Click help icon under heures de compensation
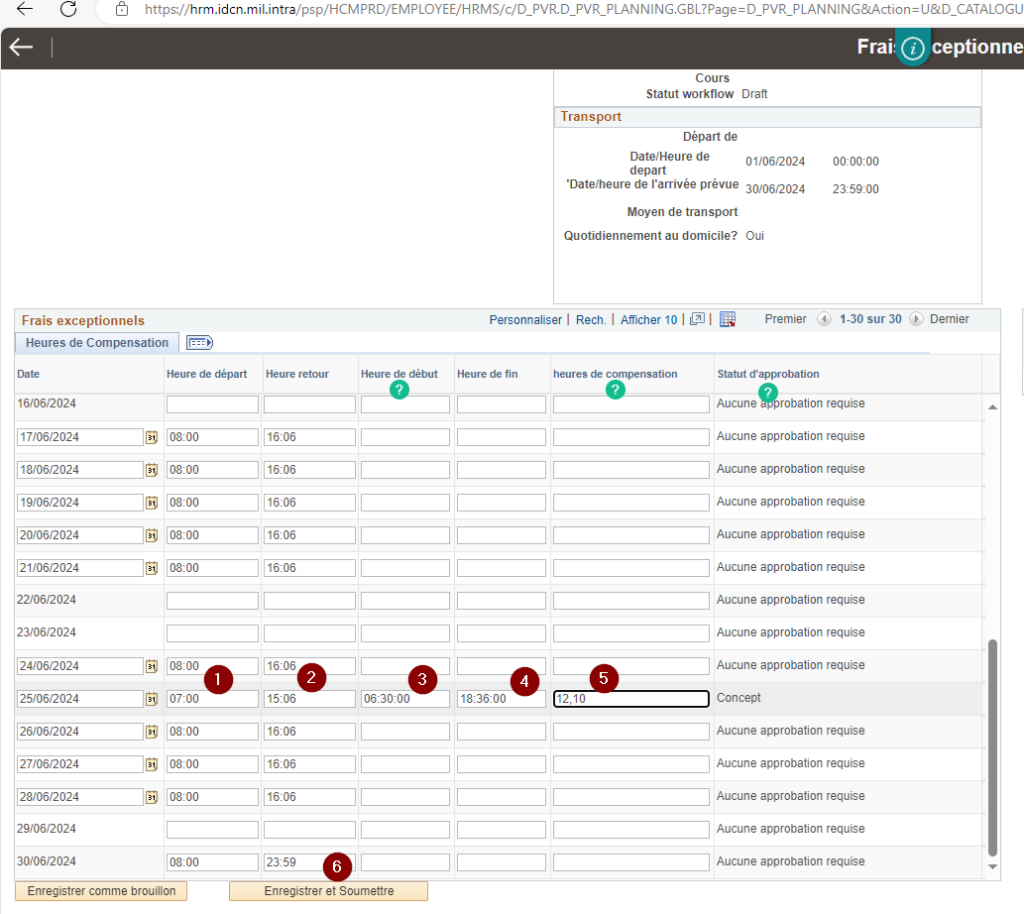Image resolution: width=1024 pixels, height=914 pixels. (x=615, y=390)
